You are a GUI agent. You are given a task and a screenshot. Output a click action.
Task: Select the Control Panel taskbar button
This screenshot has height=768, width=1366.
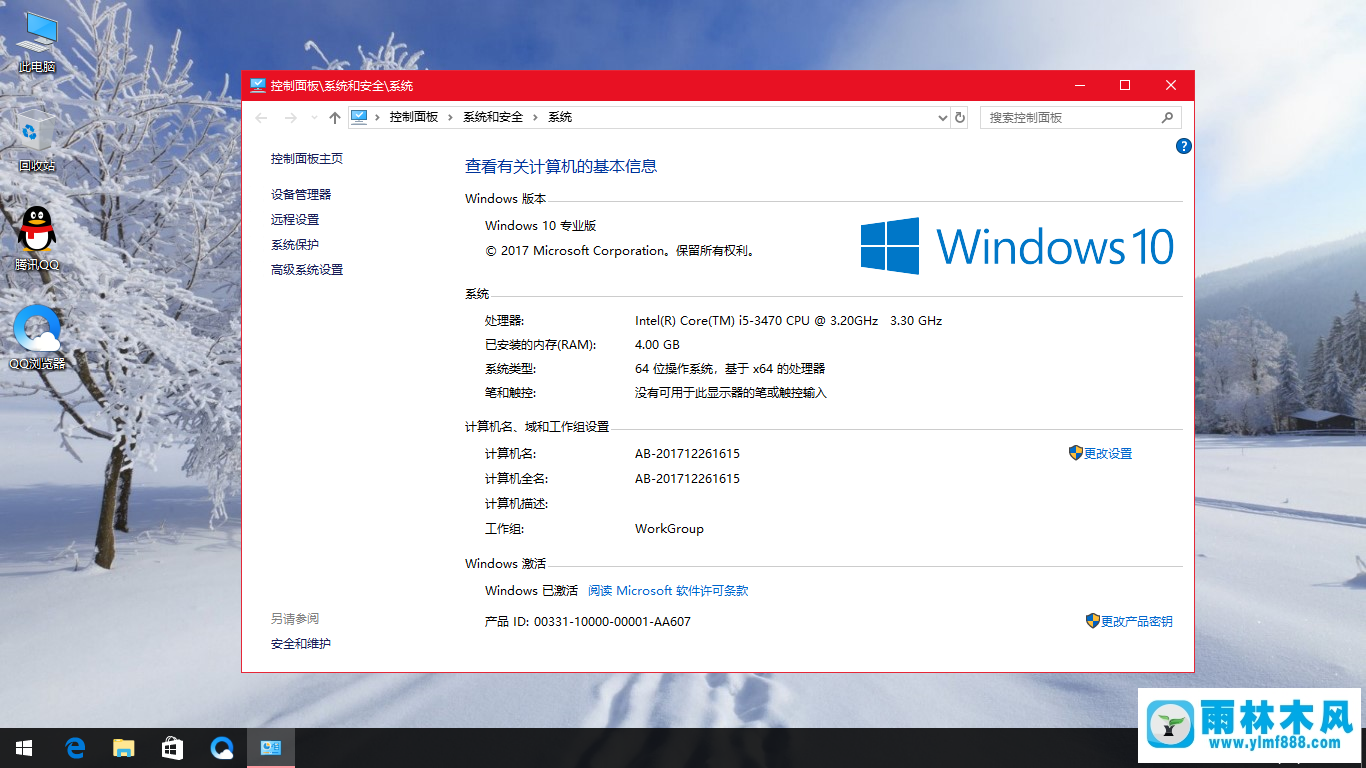(270, 747)
